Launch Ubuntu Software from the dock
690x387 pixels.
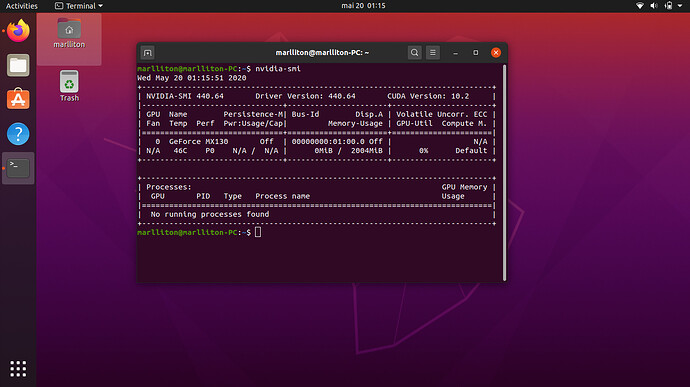click(x=18, y=99)
